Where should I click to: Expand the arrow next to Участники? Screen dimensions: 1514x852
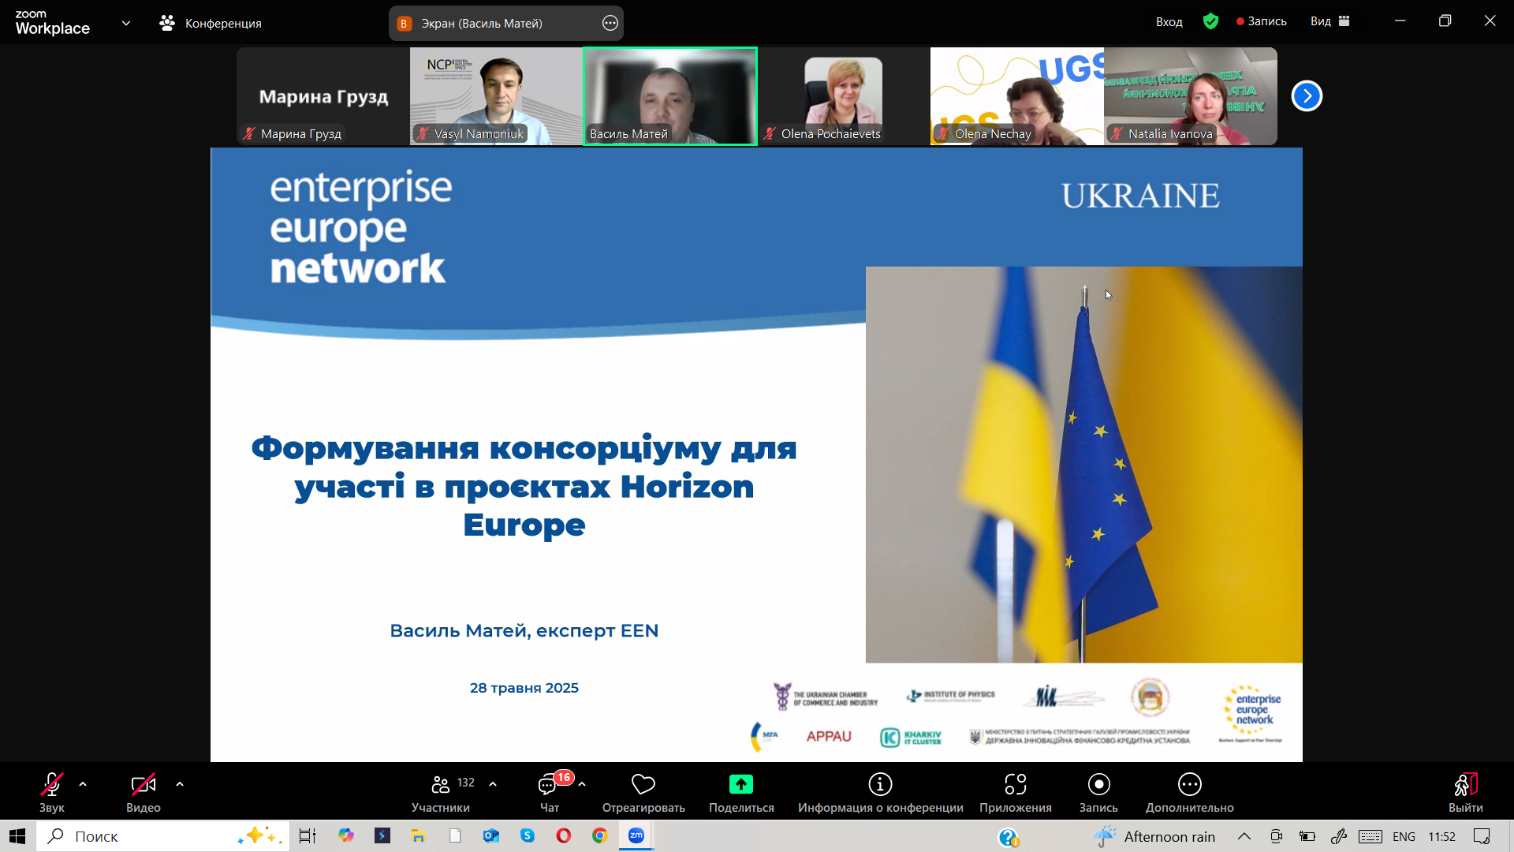pos(493,784)
